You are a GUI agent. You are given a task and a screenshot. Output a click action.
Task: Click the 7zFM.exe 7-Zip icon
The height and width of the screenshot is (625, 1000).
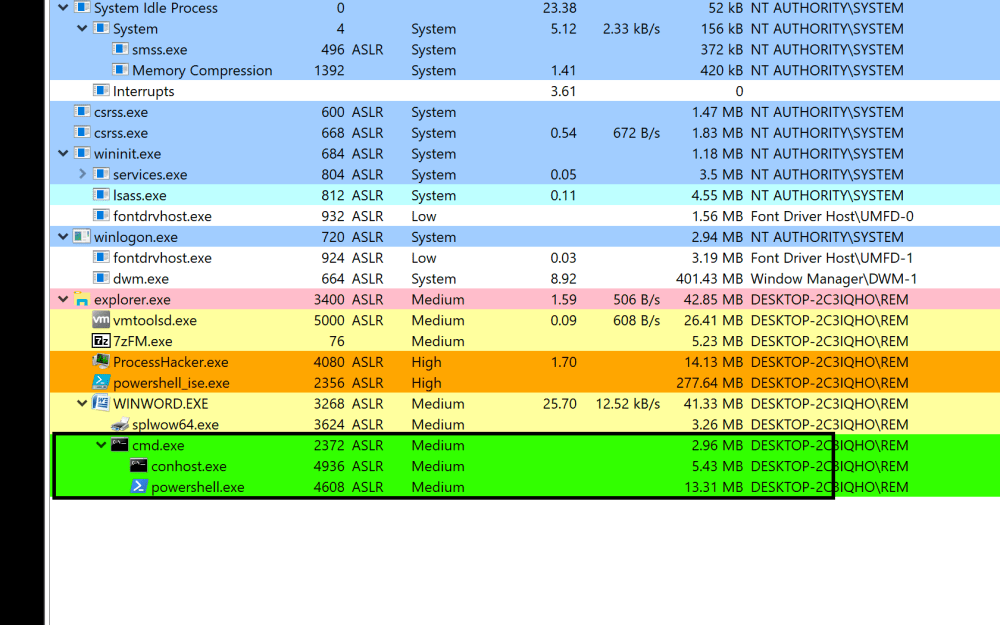pyautogui.click(x=101, y=341)
